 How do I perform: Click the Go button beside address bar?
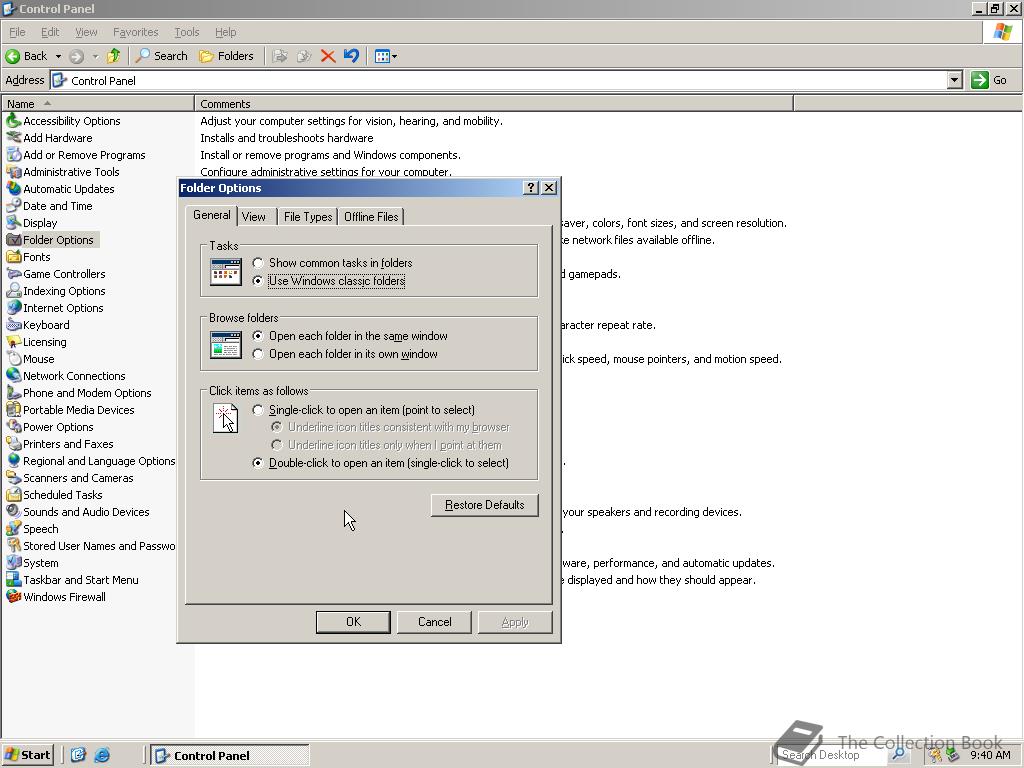[989, 80]
